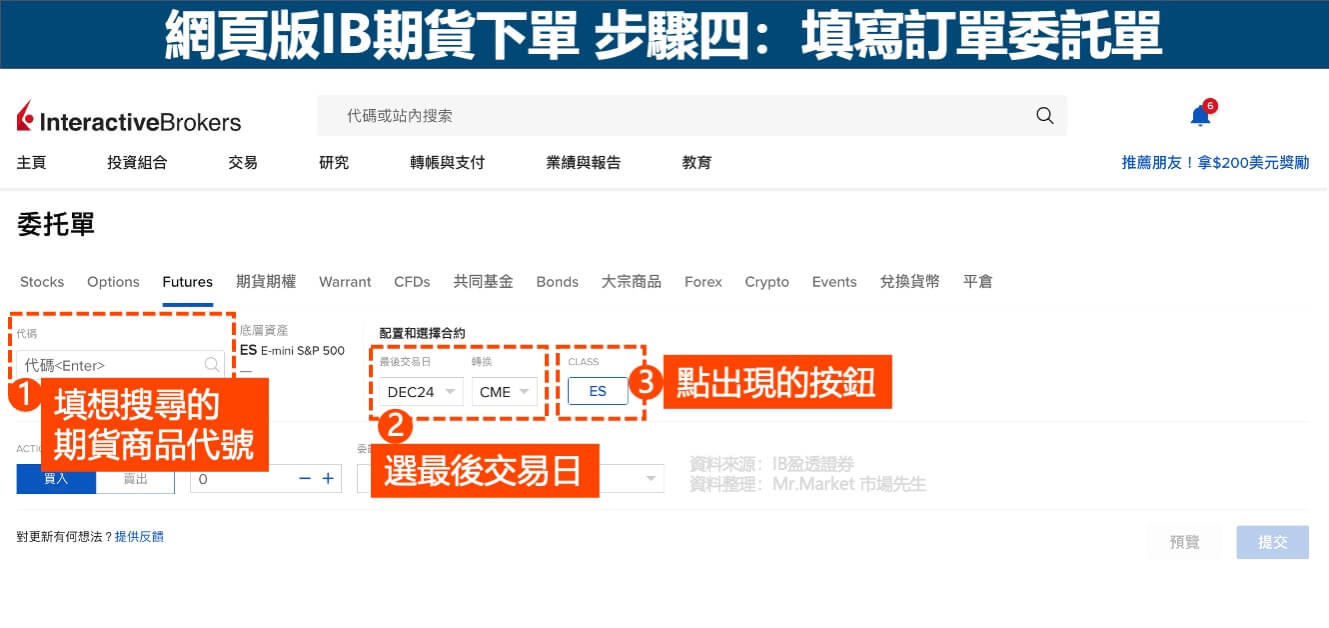Switch to the CFDs tab
Image resolution: width=1329 pixels, height=628 pixels.
[412, 282]
